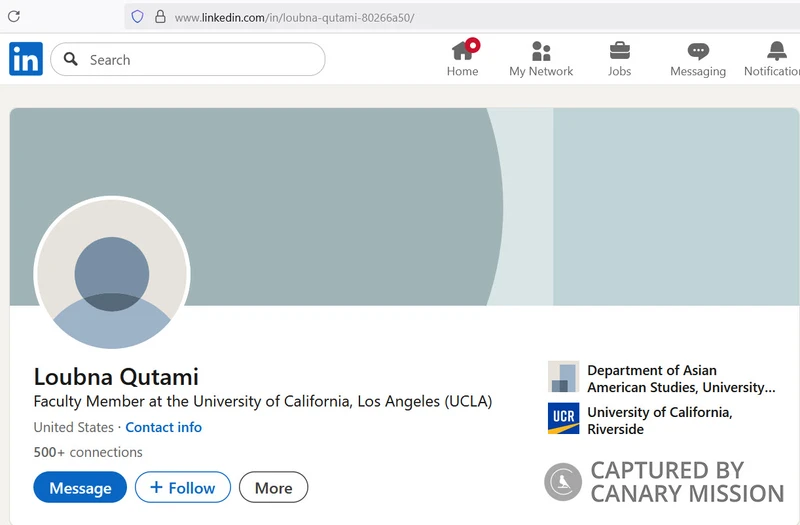
Task: Open the default profile photo avatar
Action: tap(112, 273)
